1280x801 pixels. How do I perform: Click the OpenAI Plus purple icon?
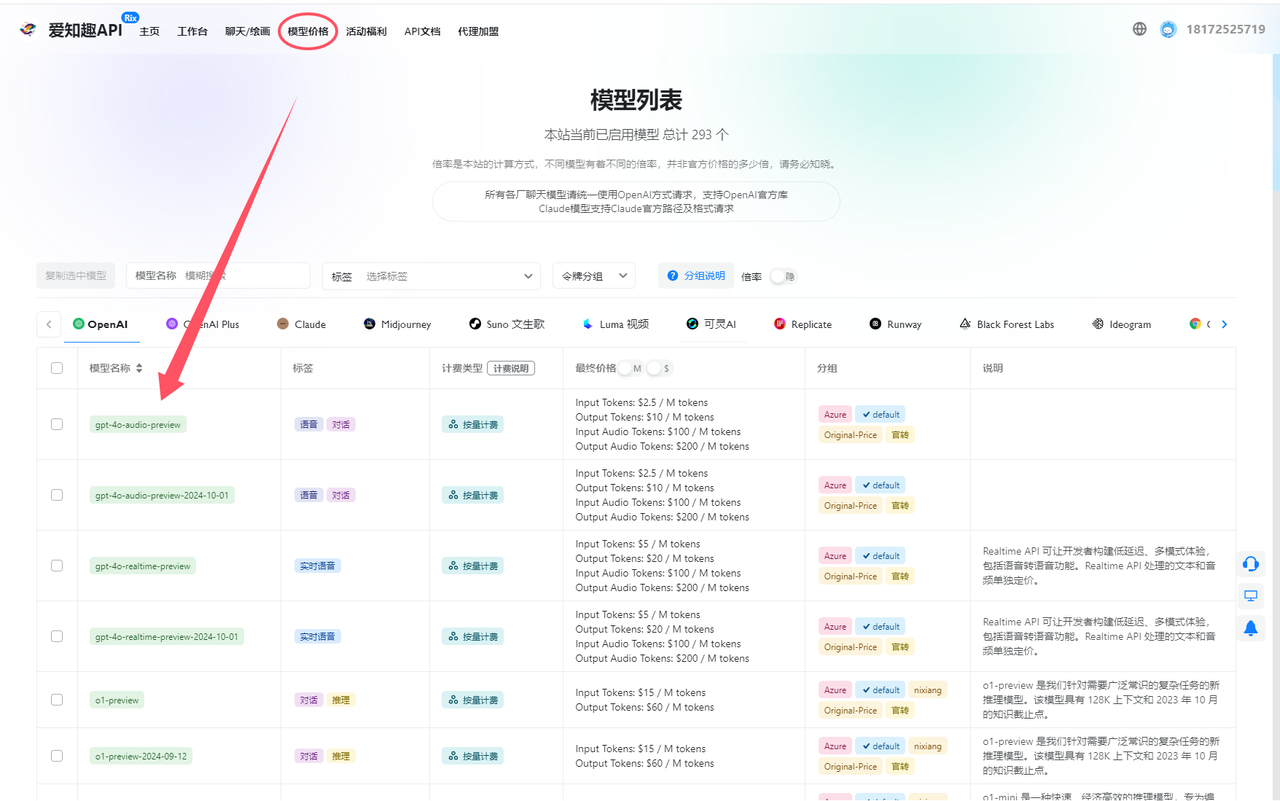(172, 324)
